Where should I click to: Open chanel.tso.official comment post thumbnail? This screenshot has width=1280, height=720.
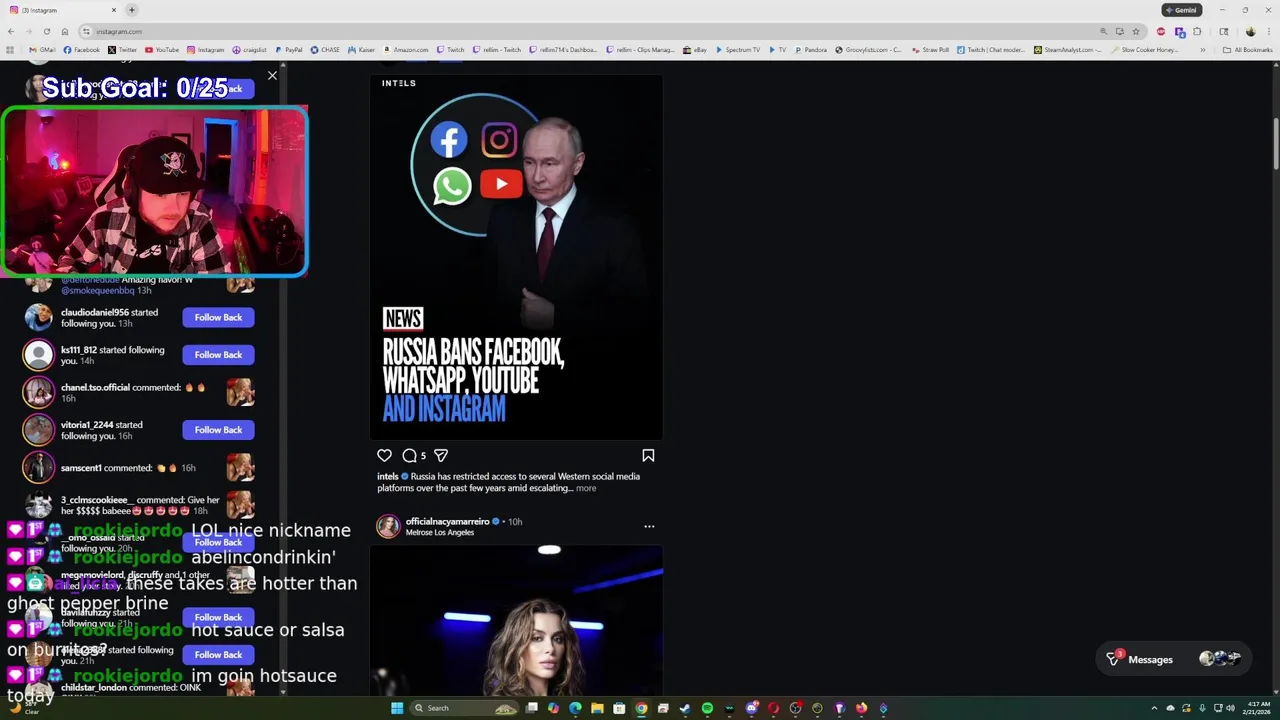pyautogui.click(x=240, y=392)
